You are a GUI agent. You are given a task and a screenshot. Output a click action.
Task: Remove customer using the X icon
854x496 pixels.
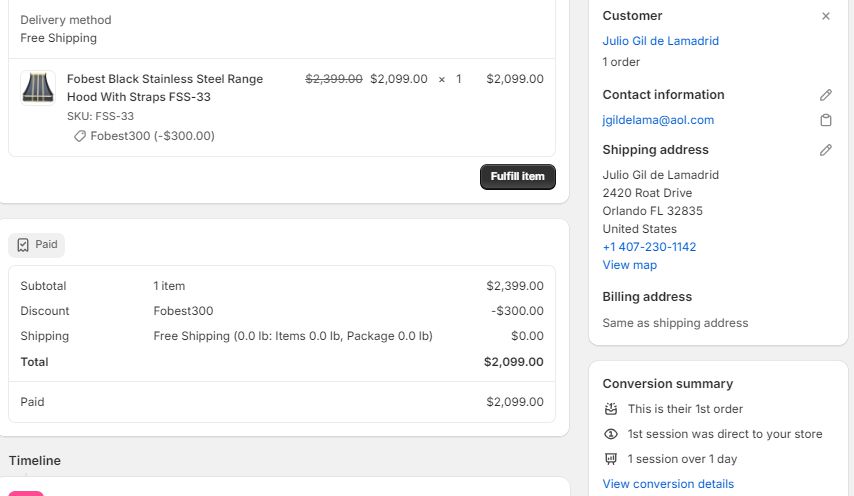[x=826, y=16]
